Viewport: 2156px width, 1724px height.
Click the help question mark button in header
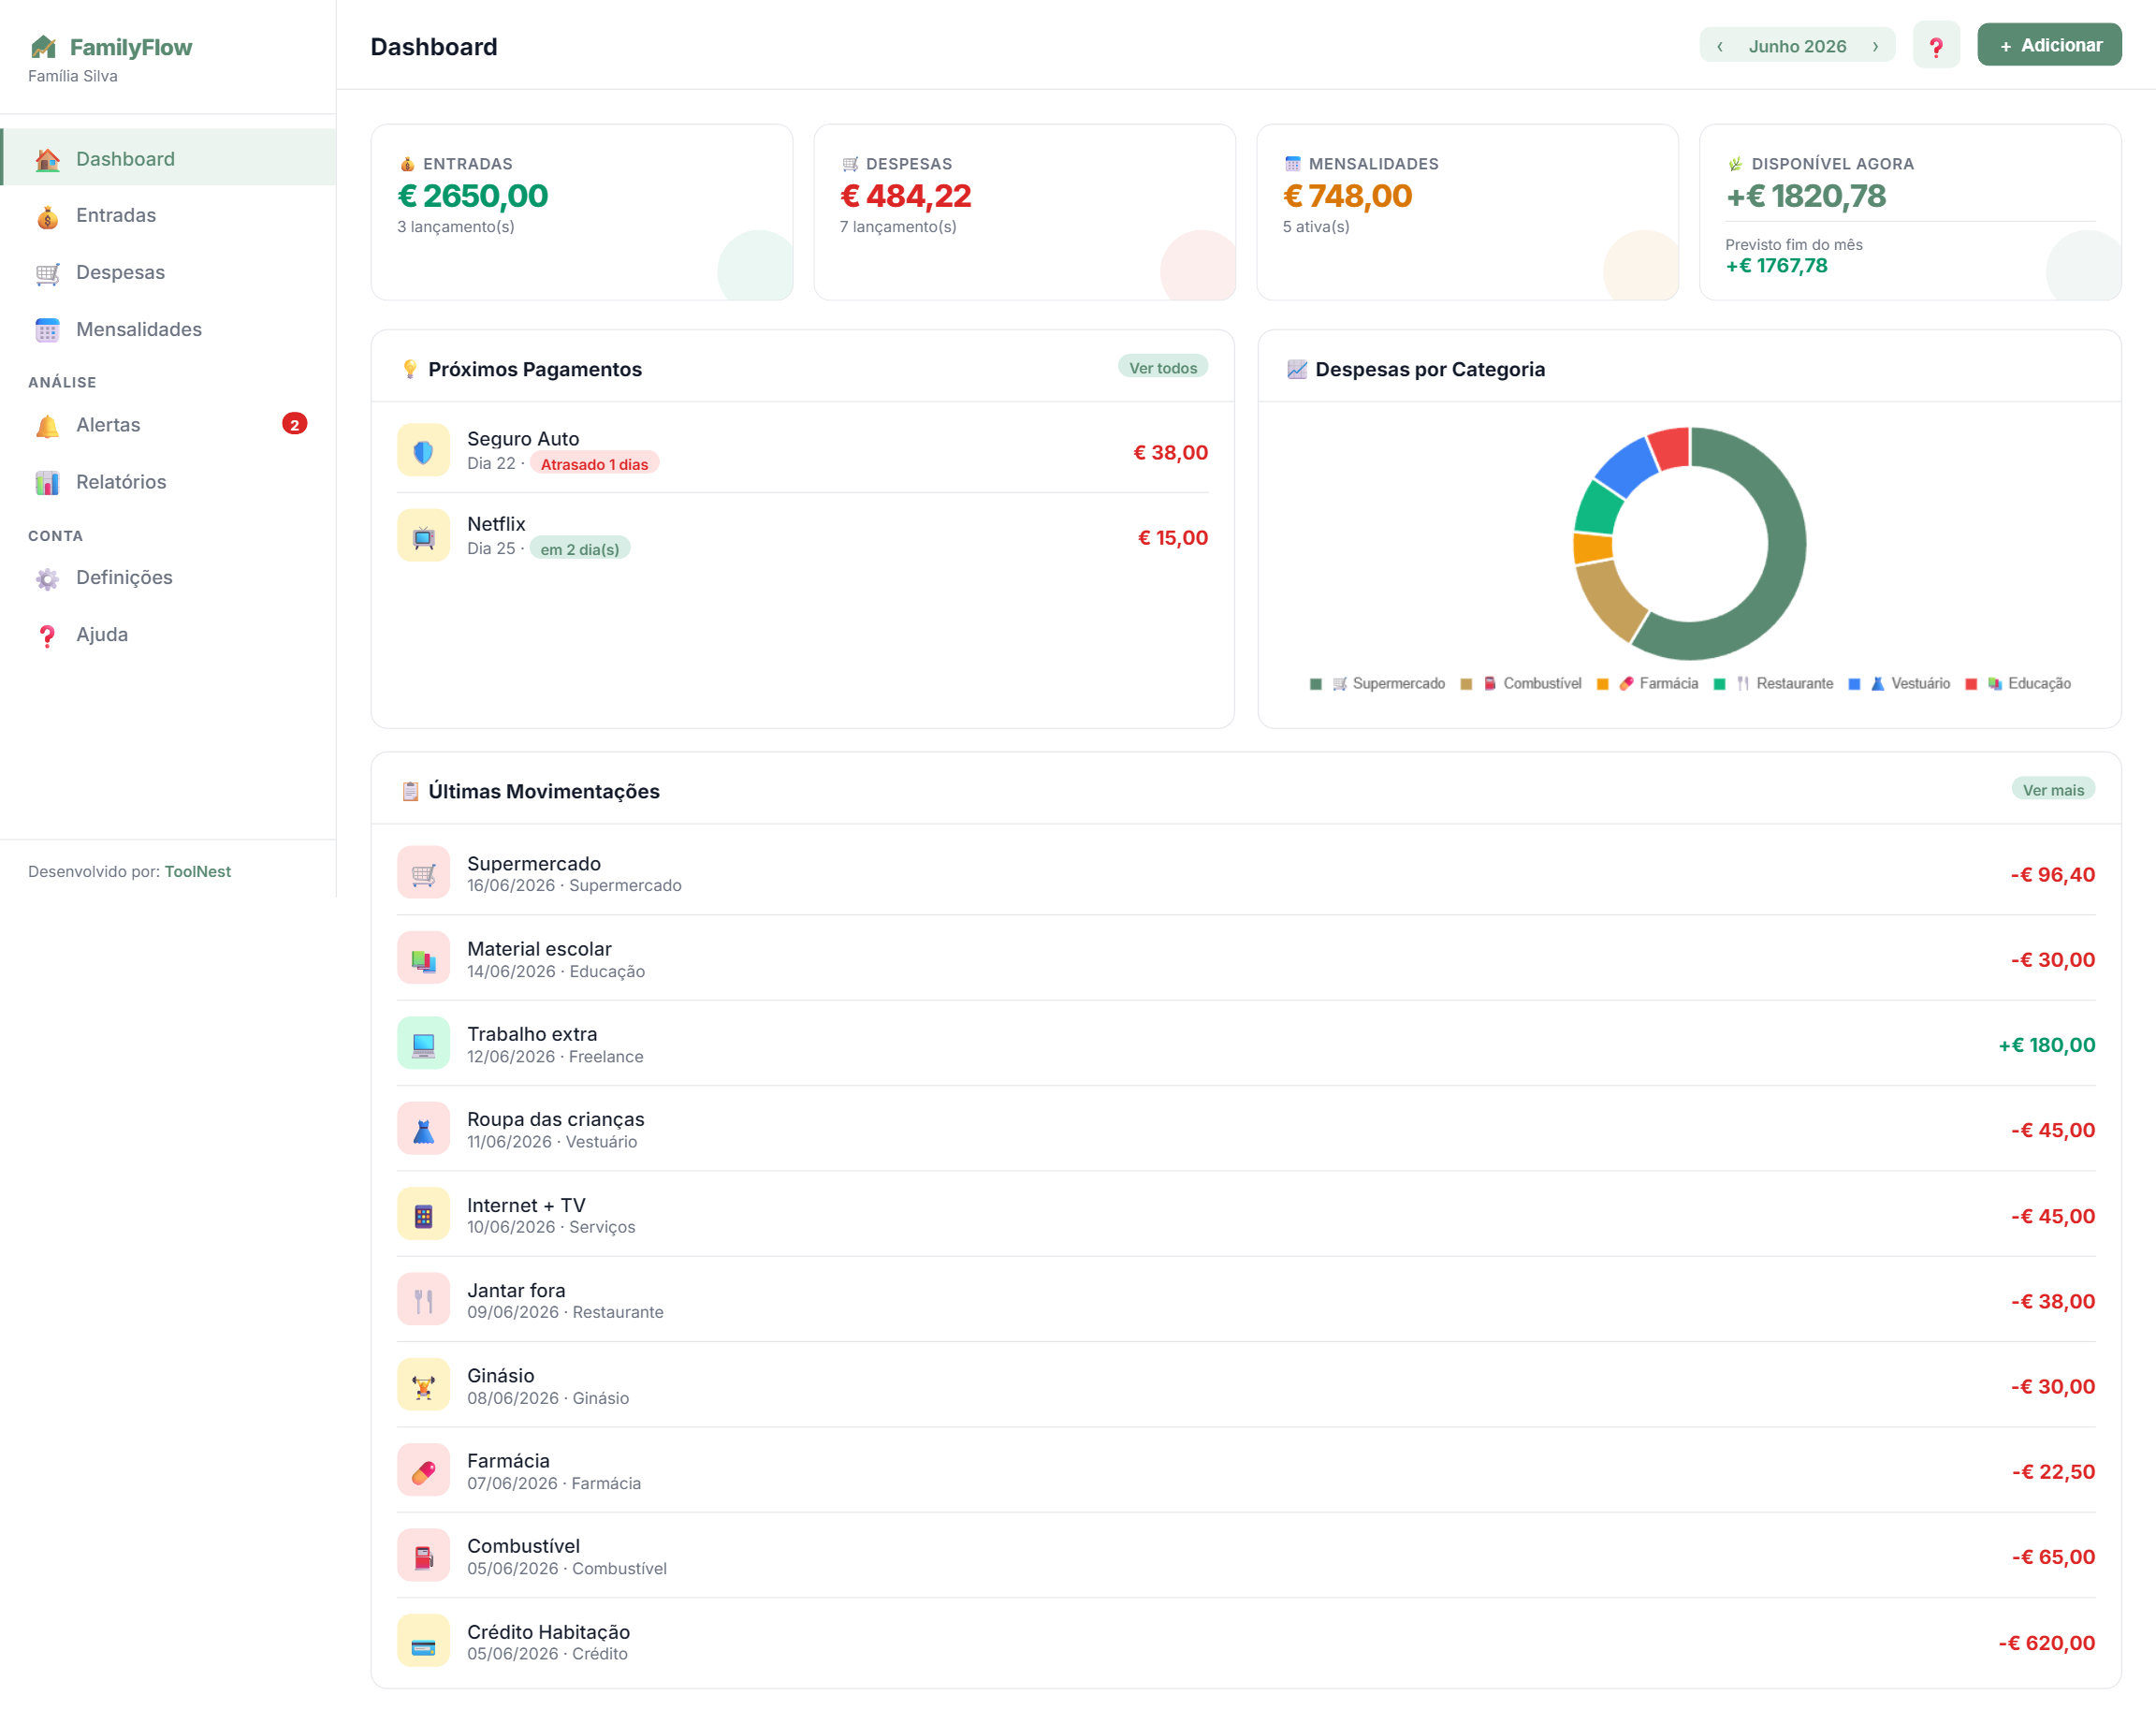[x=1936, y=46]
